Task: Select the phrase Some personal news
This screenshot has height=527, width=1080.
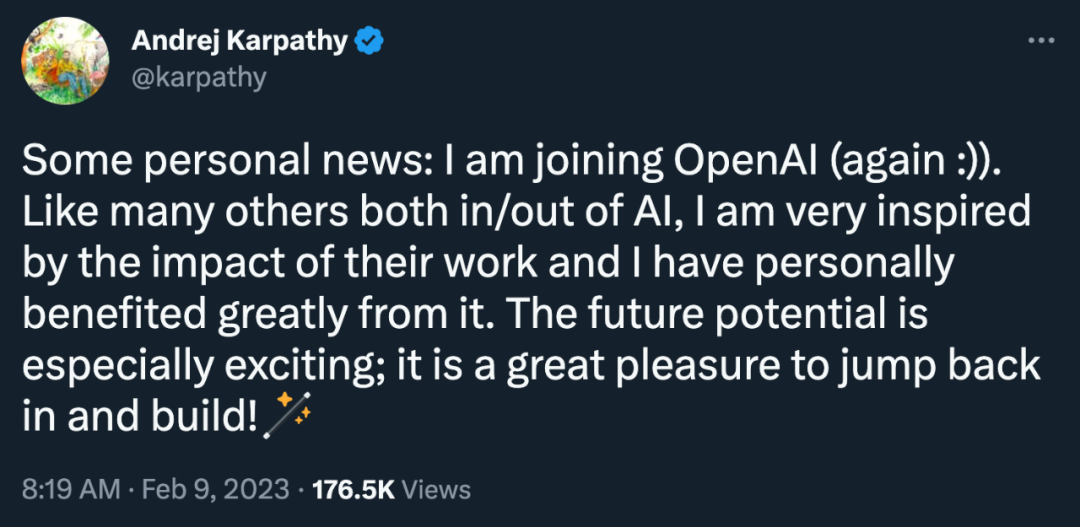Action: (x=195, y=163)
